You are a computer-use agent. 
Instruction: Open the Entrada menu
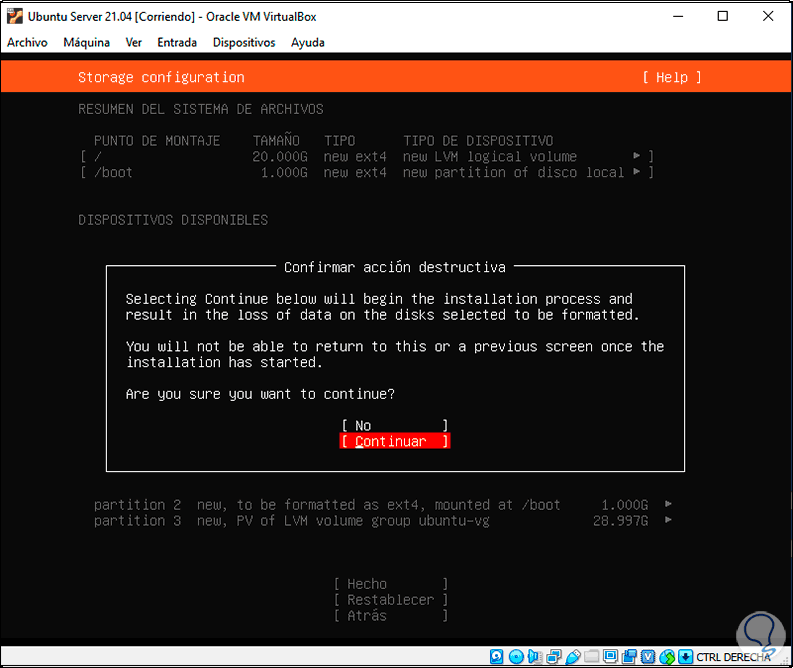pyautogui.click(x=177, y=42)
